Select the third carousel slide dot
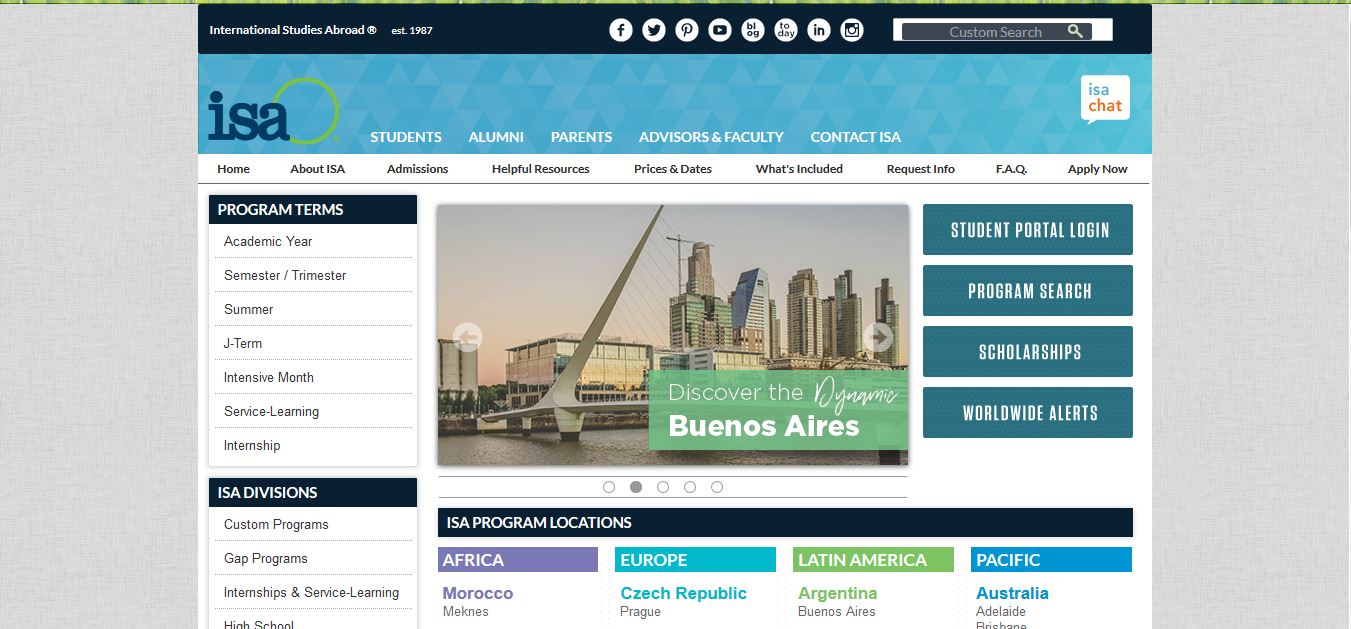The image size is (1351, 629). (x=663, y=487)
